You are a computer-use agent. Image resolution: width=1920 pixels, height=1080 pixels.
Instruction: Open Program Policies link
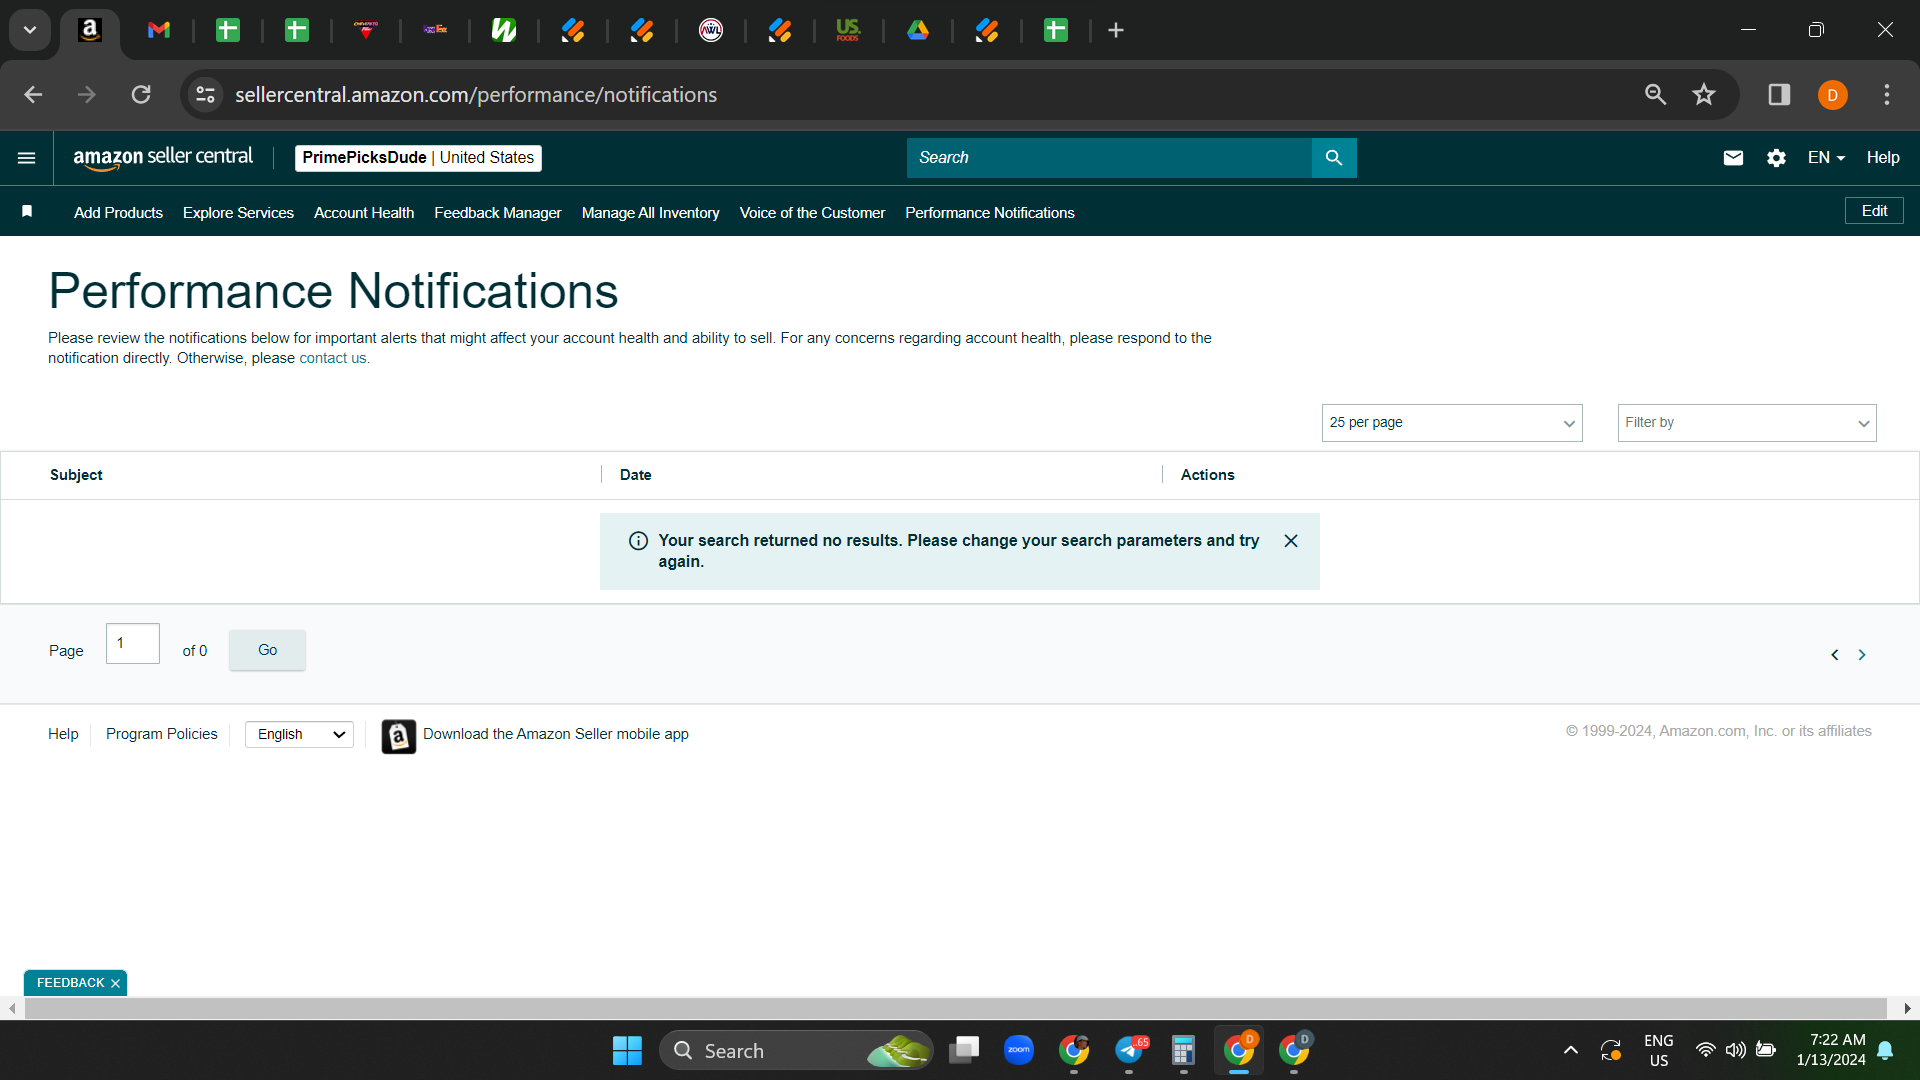coord(161,735)
